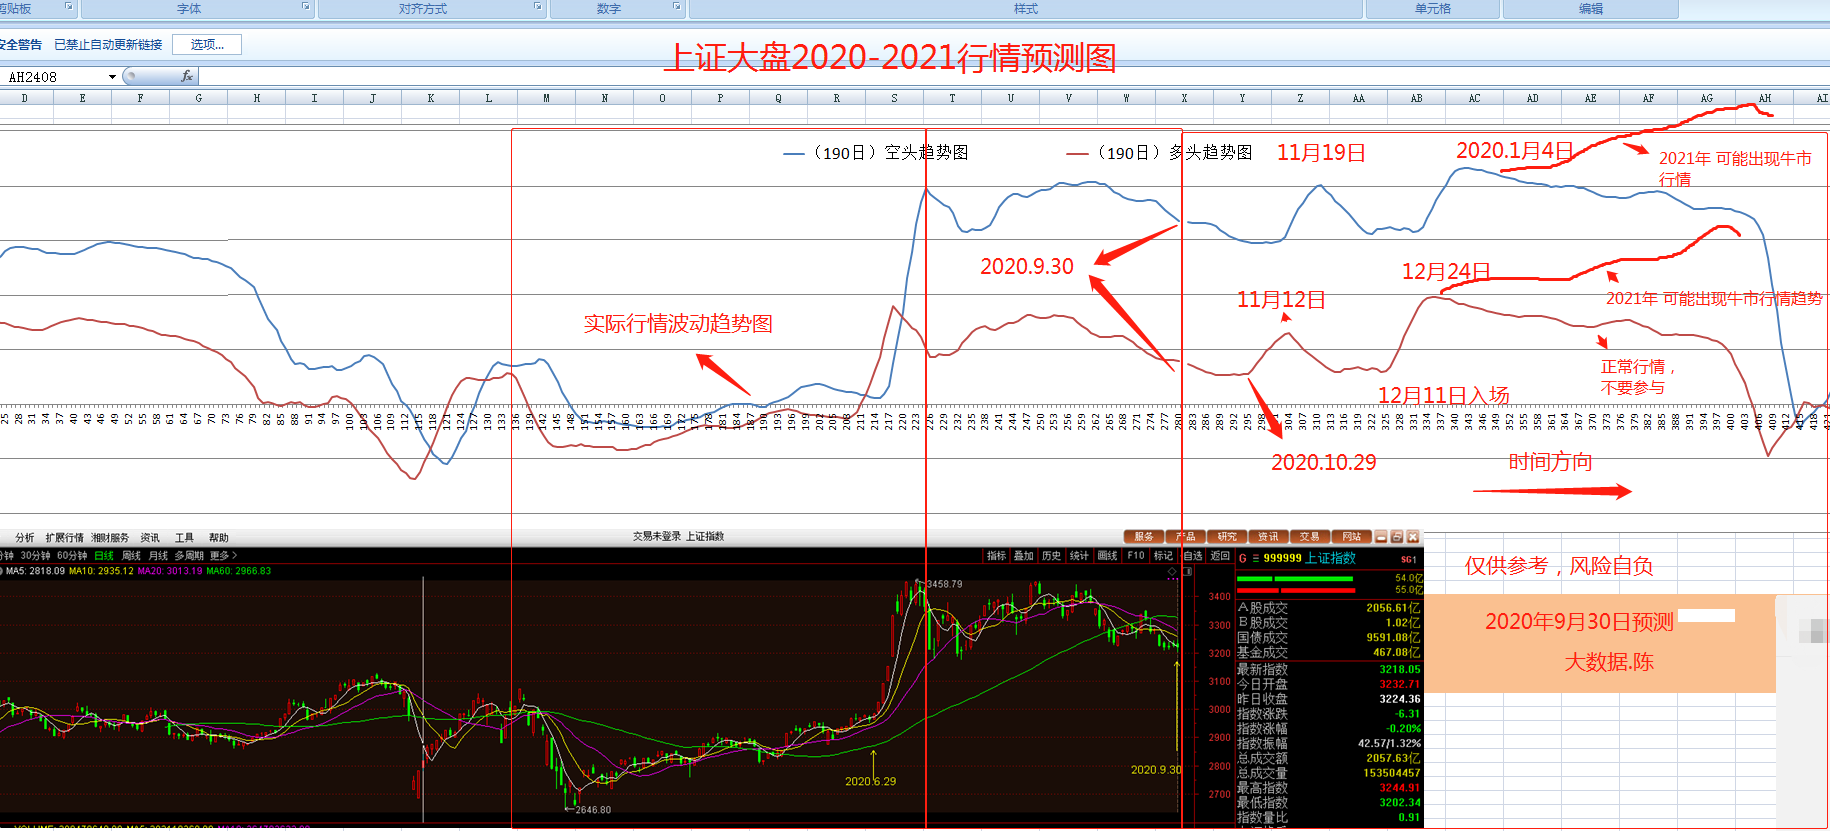
Task: Open the Number (数字) group dialog launcher
Action: pyautogui.click(x=677, y=6)
